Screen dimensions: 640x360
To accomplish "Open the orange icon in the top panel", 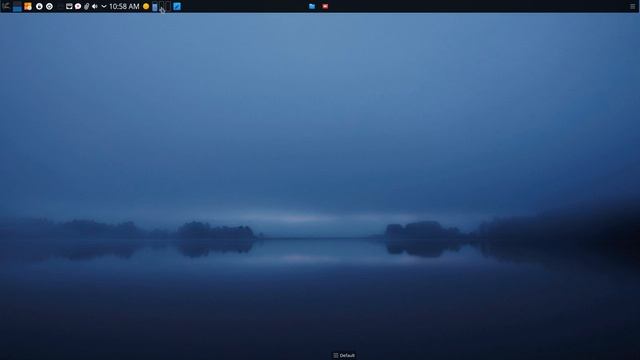I will (x=28, y=6).
